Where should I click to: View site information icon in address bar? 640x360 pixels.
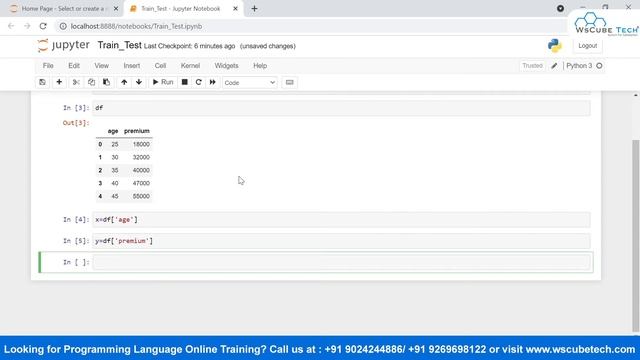pos(63,26)
